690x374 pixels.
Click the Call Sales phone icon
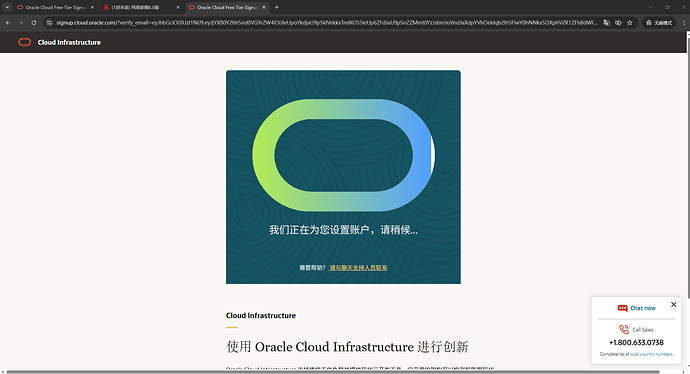(624, 329)
